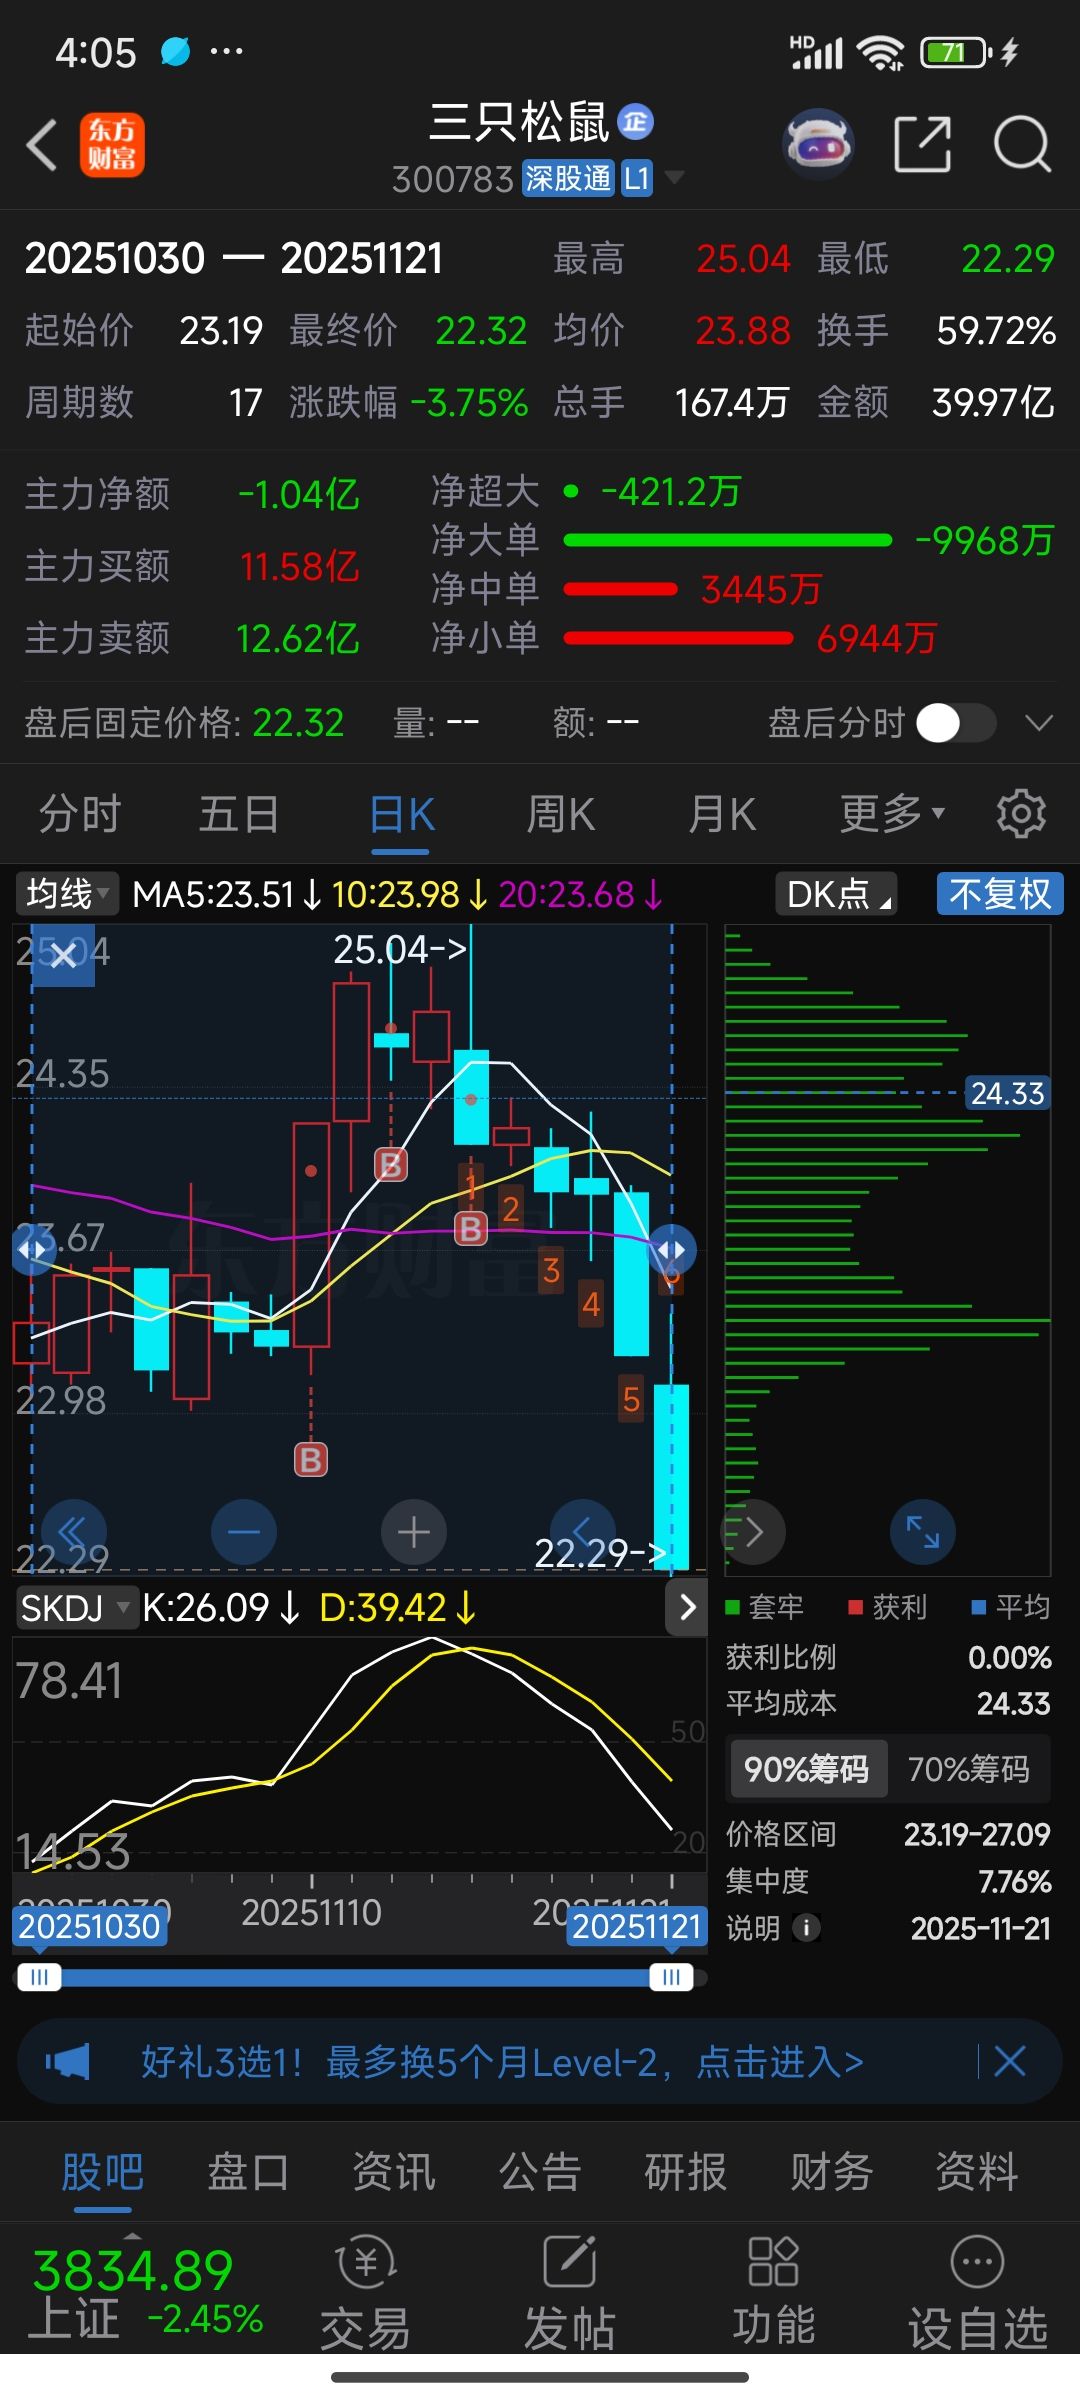Expand the after-hours section chevron
1080x2400 pixels.
1039,722
